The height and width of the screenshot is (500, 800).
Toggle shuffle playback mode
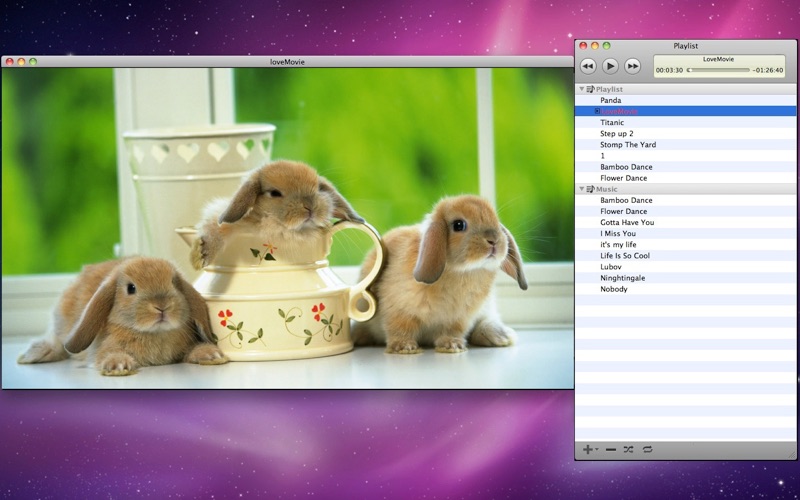pos(629,450)
